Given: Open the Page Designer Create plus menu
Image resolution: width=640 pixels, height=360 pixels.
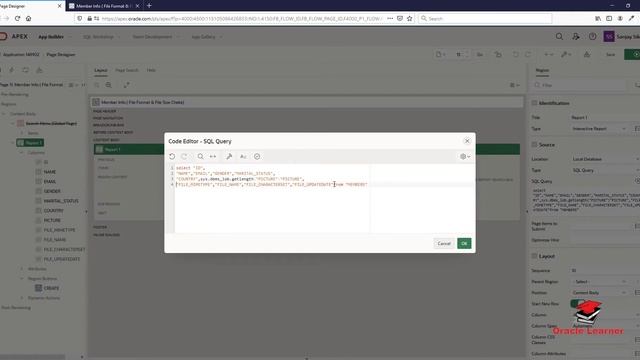Looking at the screenshot, I should click(549, 54).
